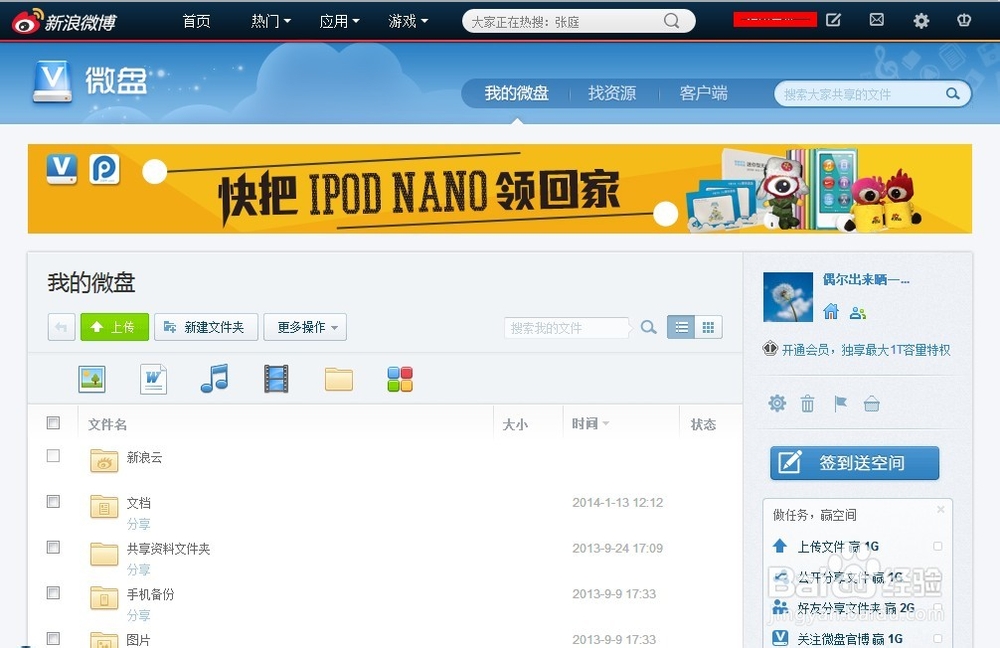Click the 新建文件夹 button

206,327
